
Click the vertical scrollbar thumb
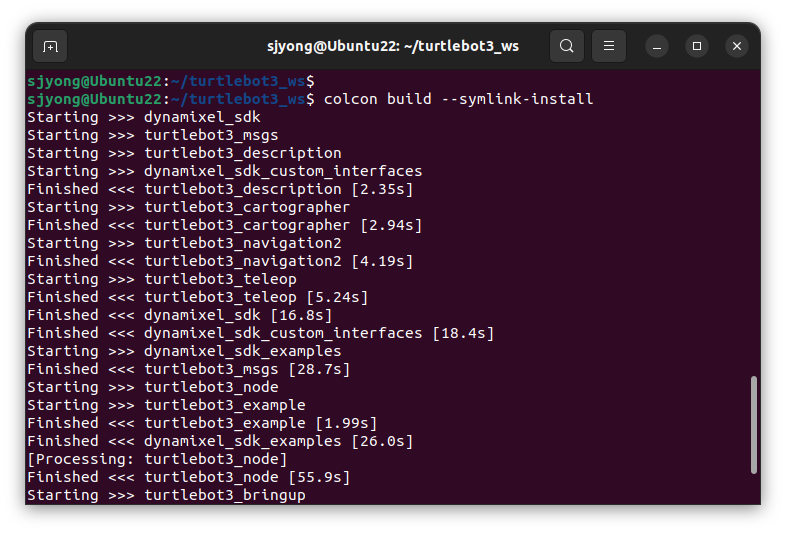coord(753,425)
